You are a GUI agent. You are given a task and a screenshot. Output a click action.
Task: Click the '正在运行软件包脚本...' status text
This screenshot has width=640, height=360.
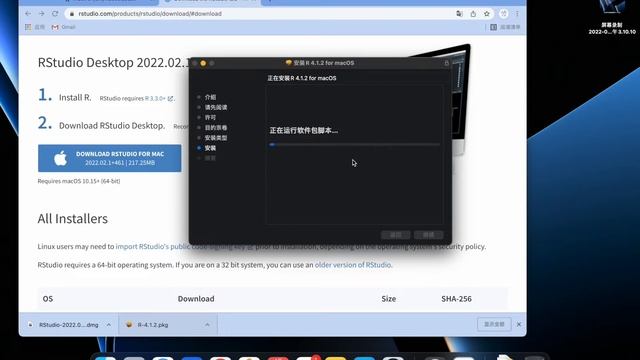[x=304, y=131]
